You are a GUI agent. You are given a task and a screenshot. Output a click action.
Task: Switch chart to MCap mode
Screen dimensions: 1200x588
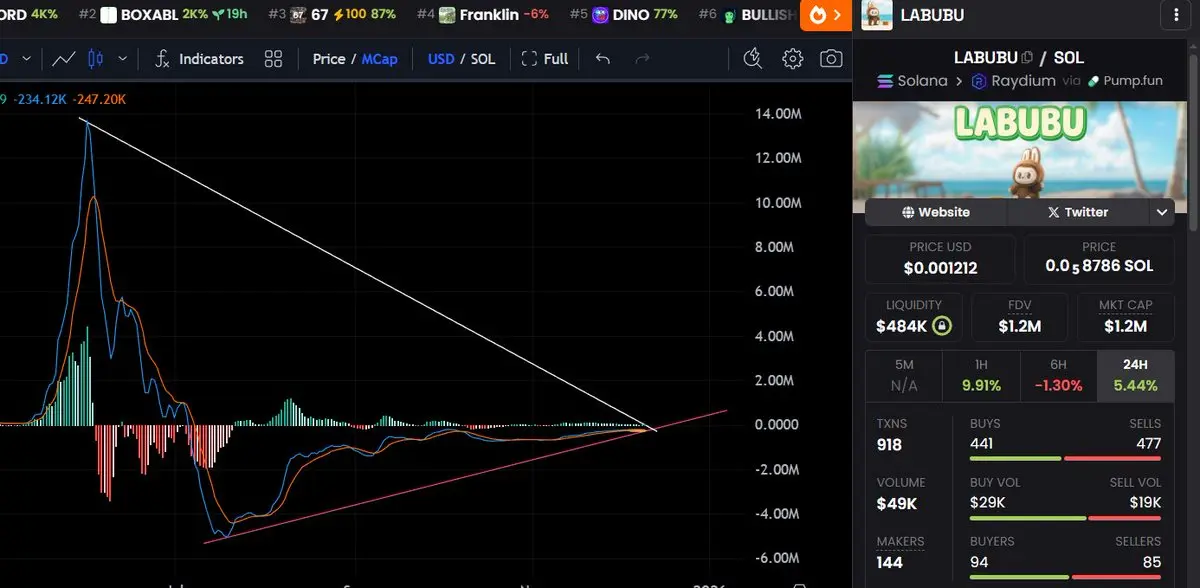pyautogui.click(x=379, y=59)
